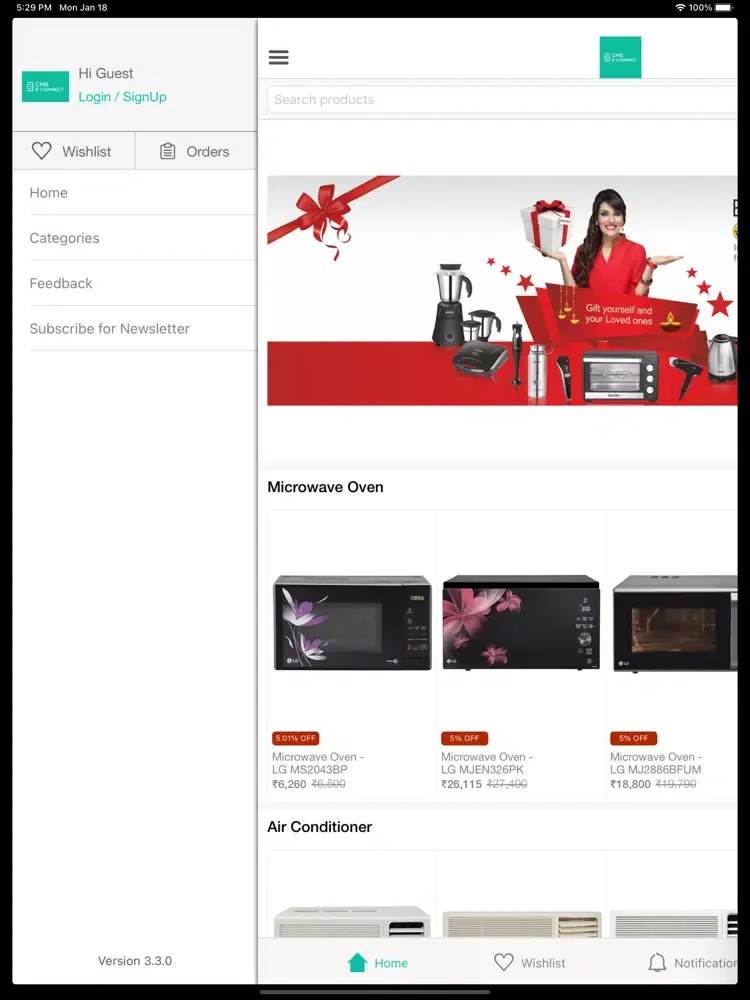Tap the Air Conditioner section heading

coord(320,827)
